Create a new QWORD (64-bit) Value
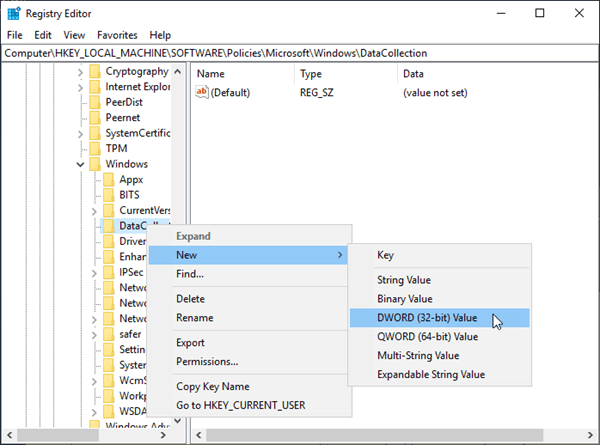The image size is (600, 445). pyautogui.click(x=440, y=337)
